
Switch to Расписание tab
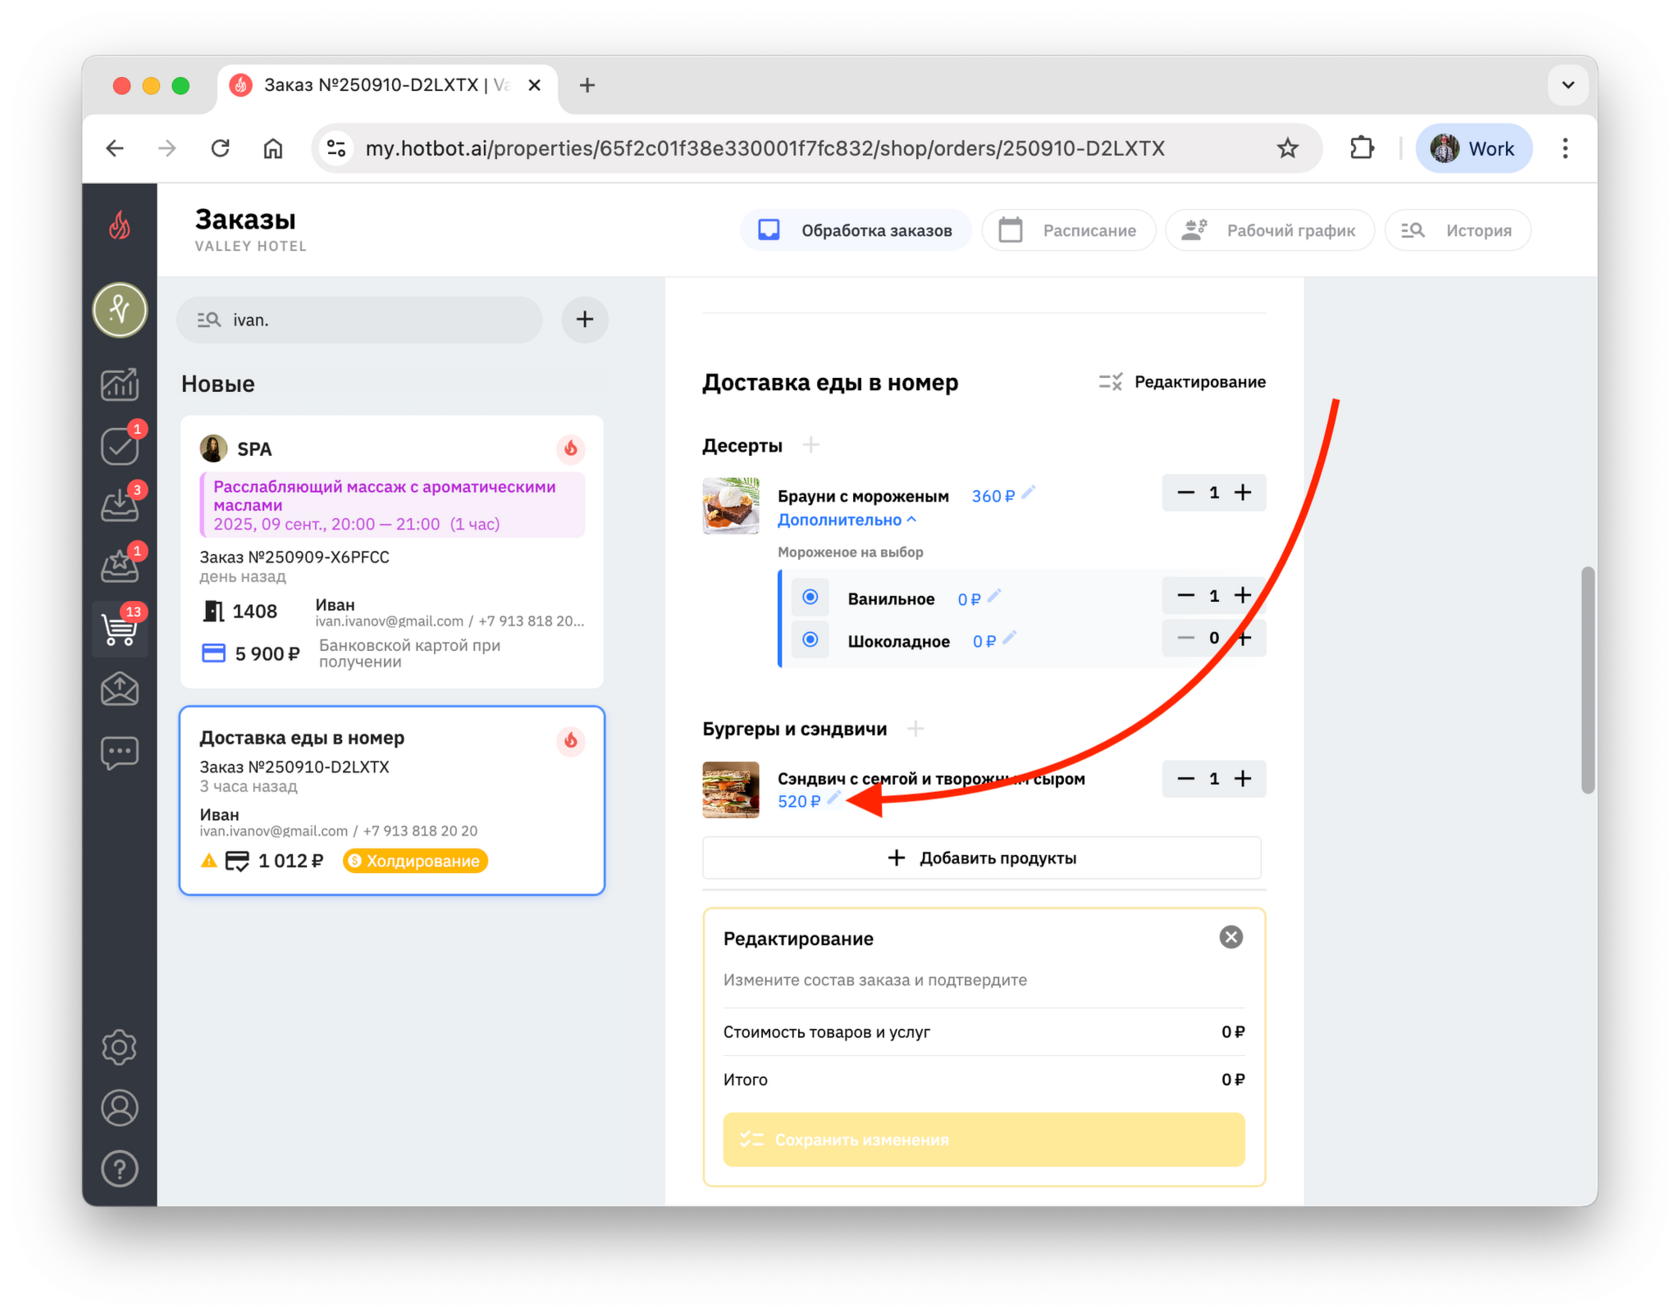pyautogui.click(x=1068, y=230)
